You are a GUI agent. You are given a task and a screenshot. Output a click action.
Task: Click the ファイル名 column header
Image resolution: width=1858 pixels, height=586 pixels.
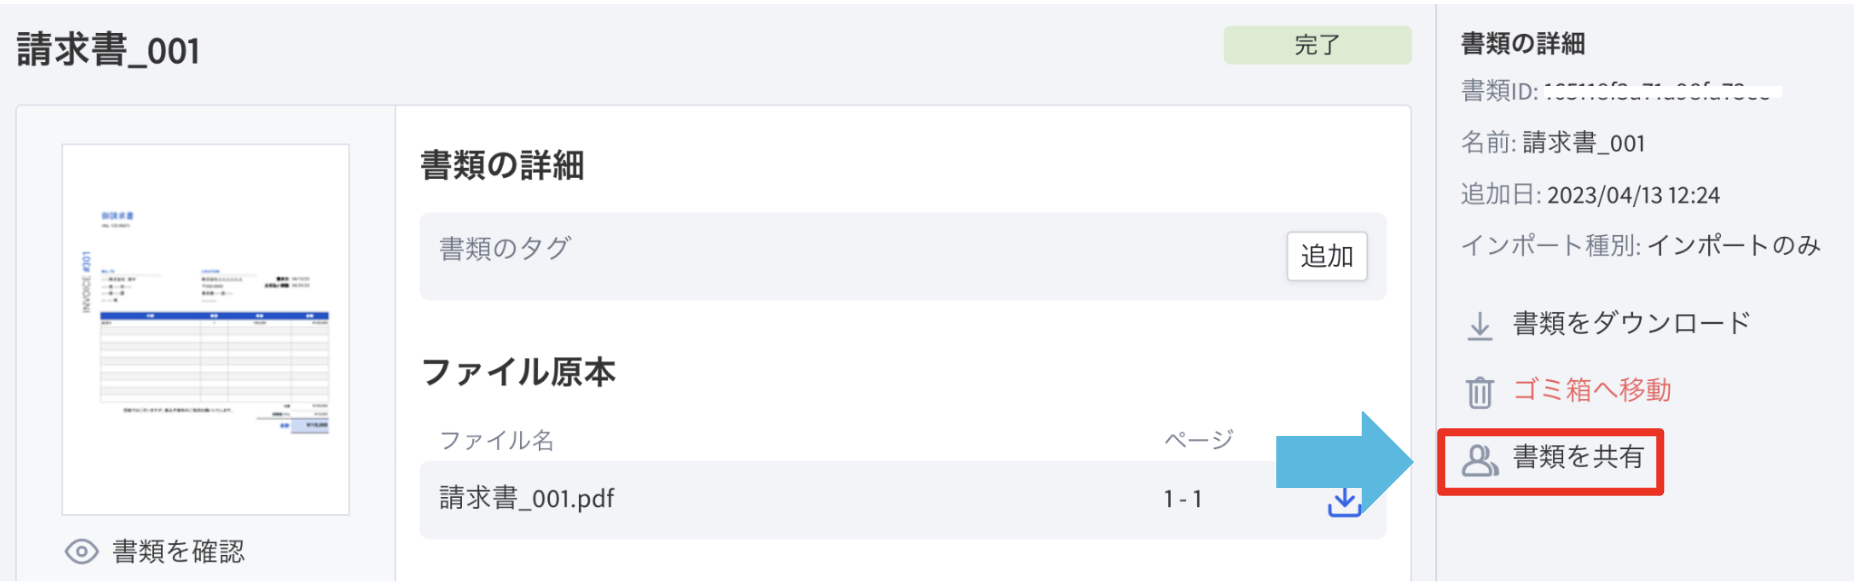[x=497, y=440]
